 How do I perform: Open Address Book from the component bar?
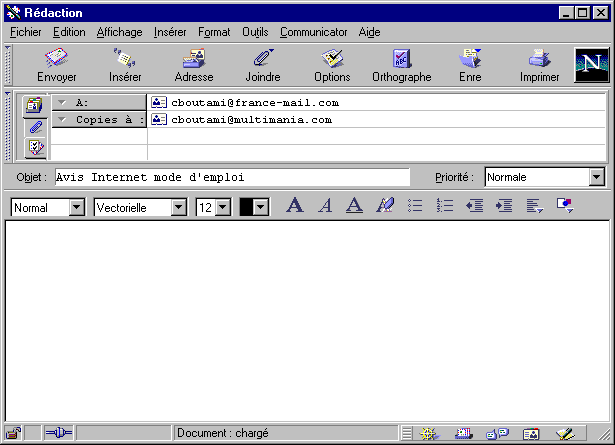(x=531, y=434)
